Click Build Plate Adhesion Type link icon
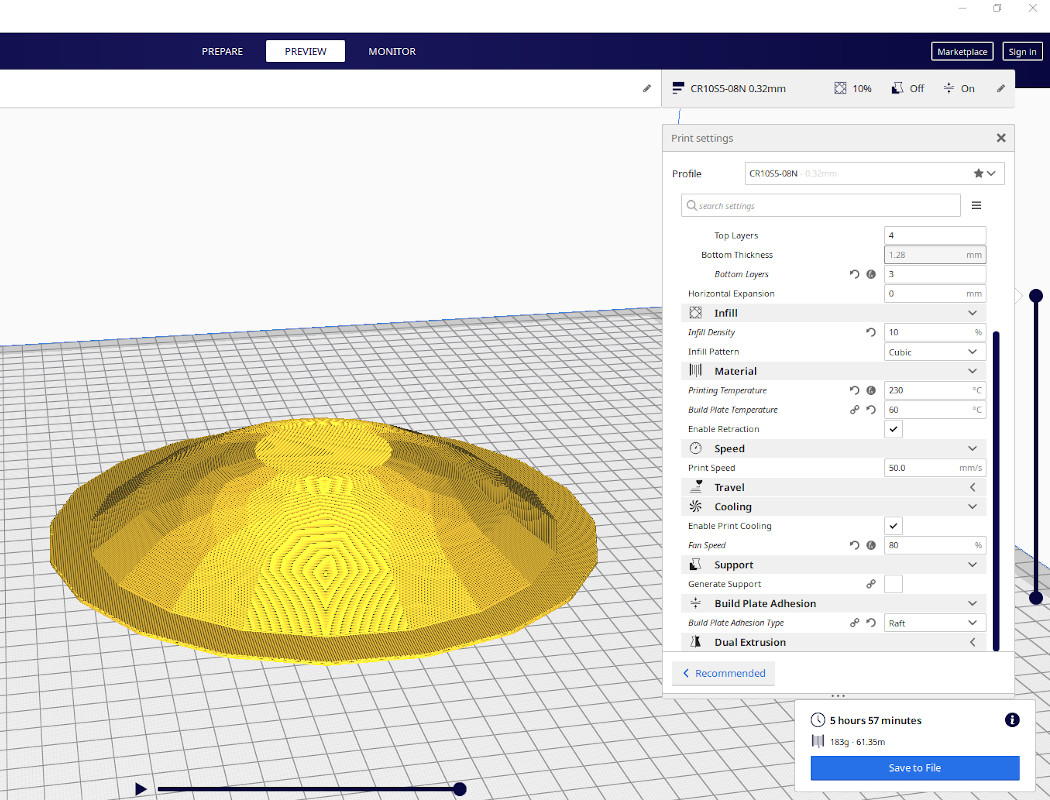 point(854,623)
